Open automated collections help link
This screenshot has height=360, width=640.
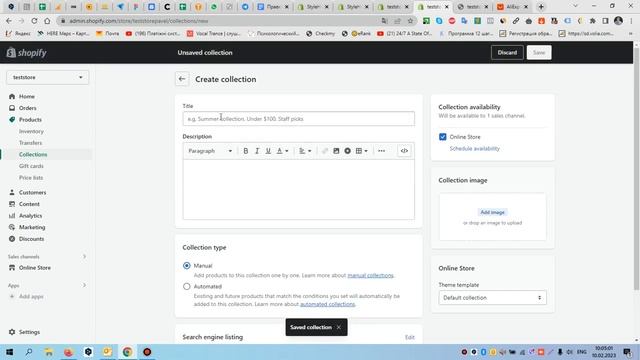[x=327, y=304]
